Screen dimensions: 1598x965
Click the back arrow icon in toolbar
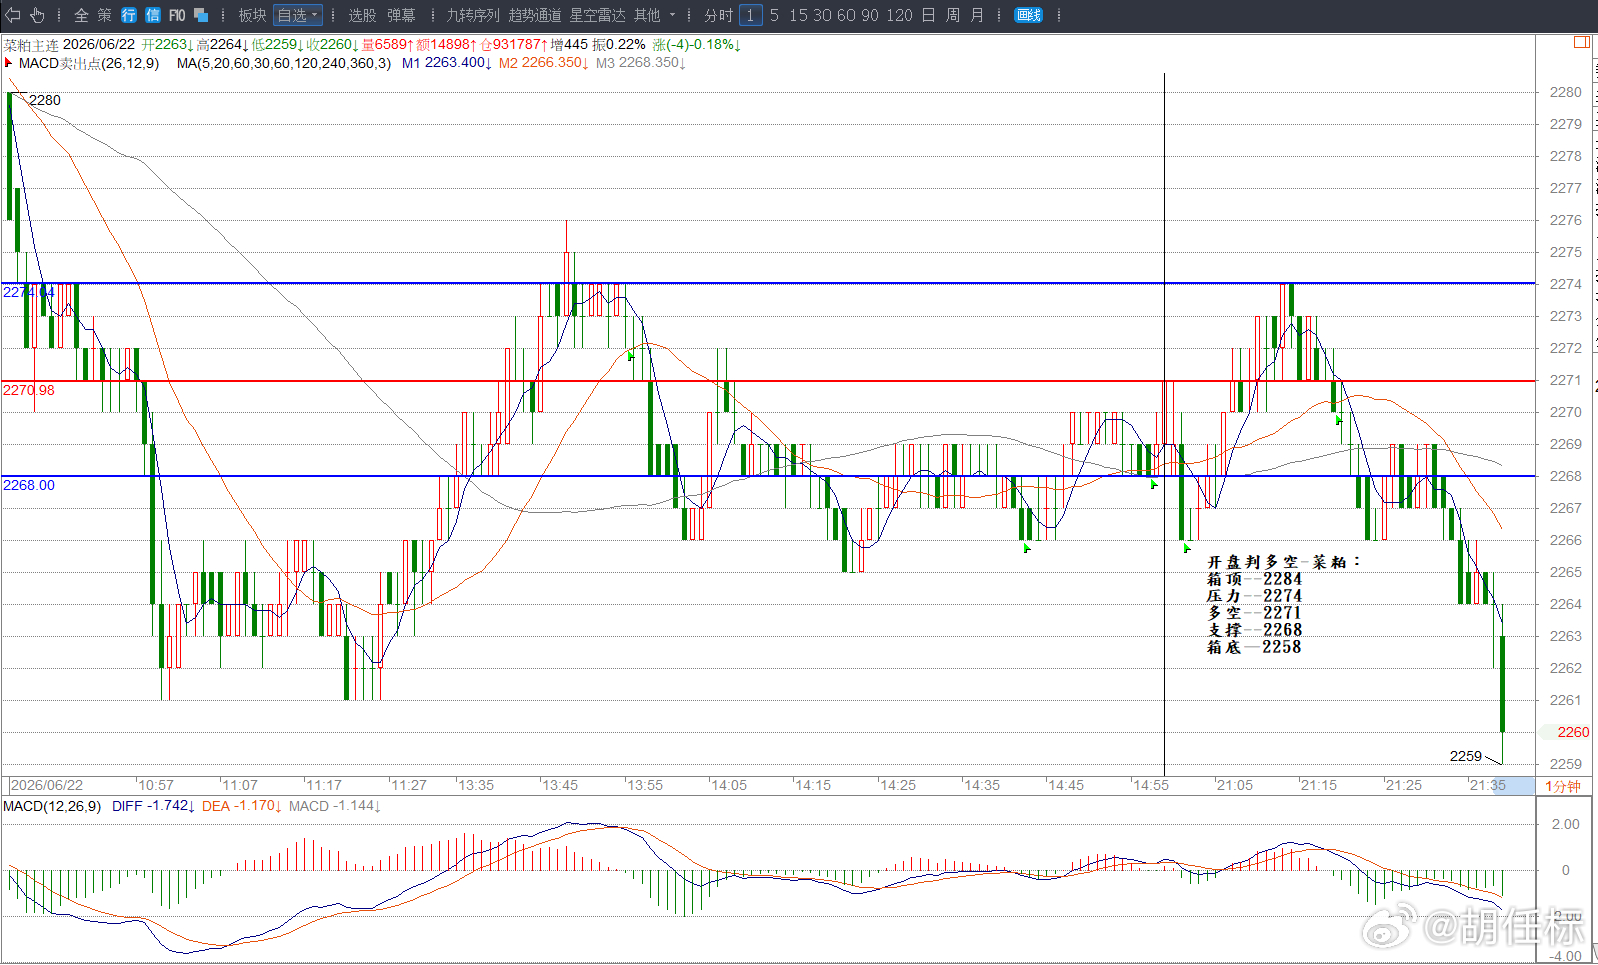point(13,15)
